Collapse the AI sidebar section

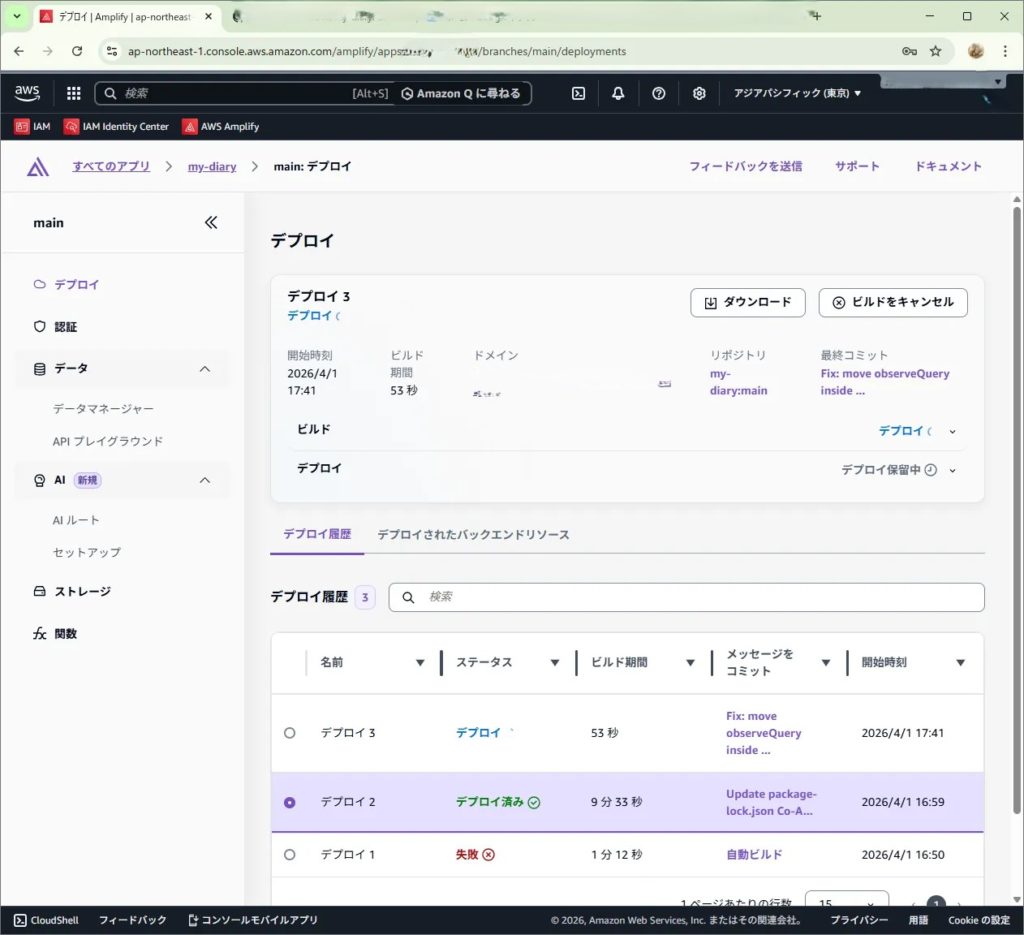pyautogui.click(x=205, y=480)
